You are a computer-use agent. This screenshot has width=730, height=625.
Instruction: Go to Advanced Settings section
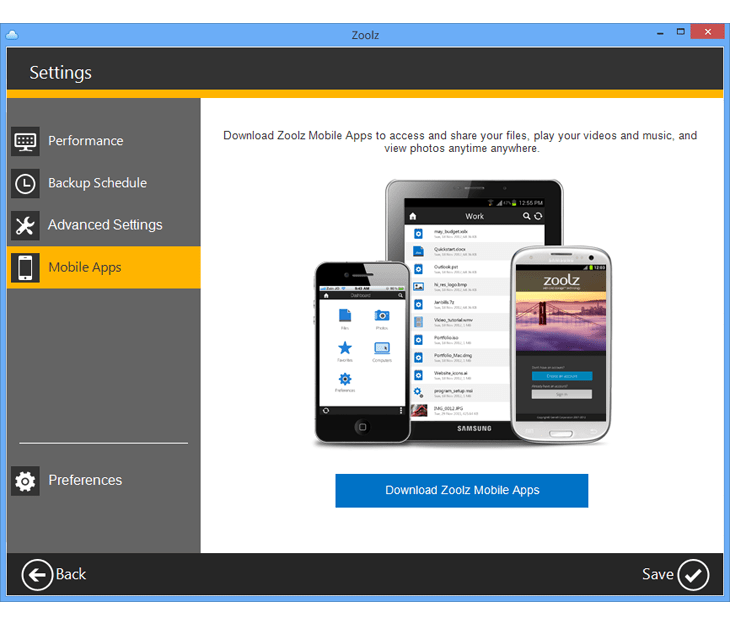[x=104, y=225]
